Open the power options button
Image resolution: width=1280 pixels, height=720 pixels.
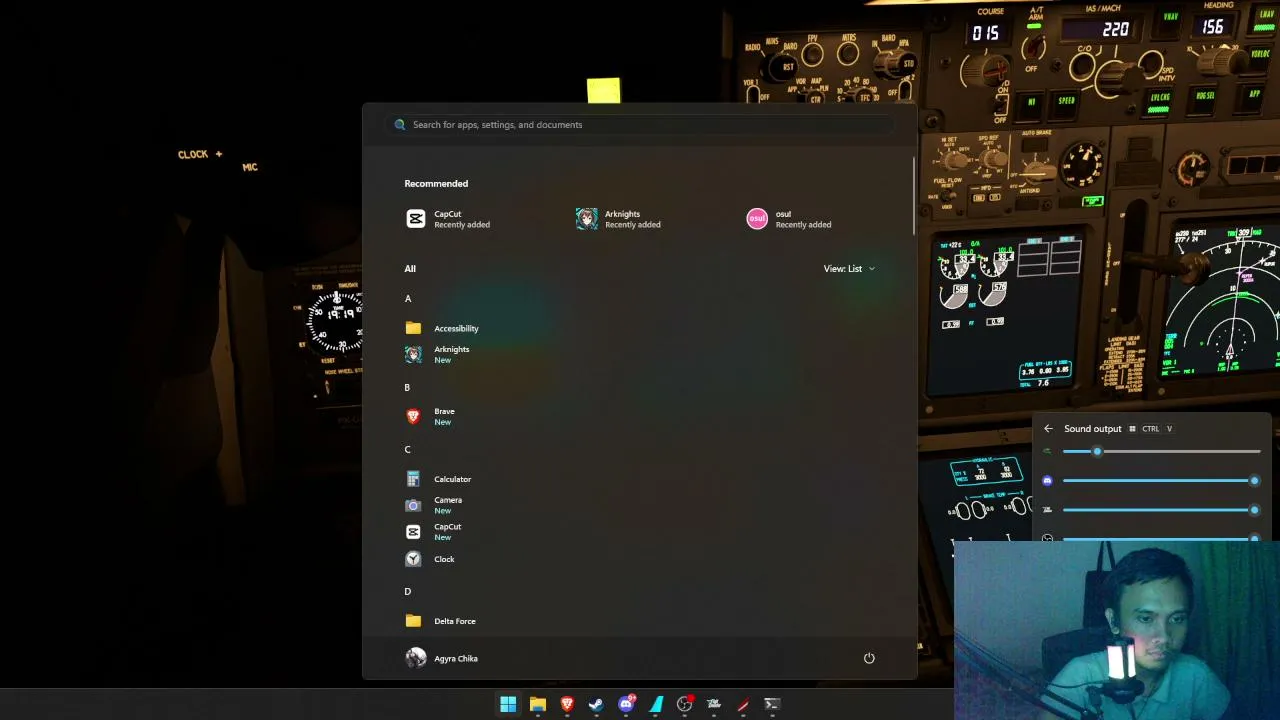pyautogui.click(x=869, y=658)
